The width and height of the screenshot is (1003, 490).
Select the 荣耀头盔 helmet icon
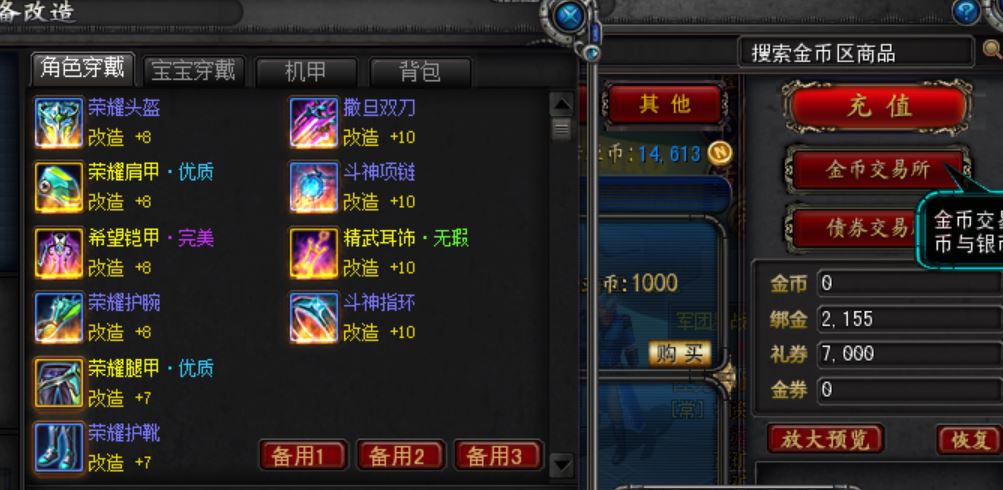(59, 122)
